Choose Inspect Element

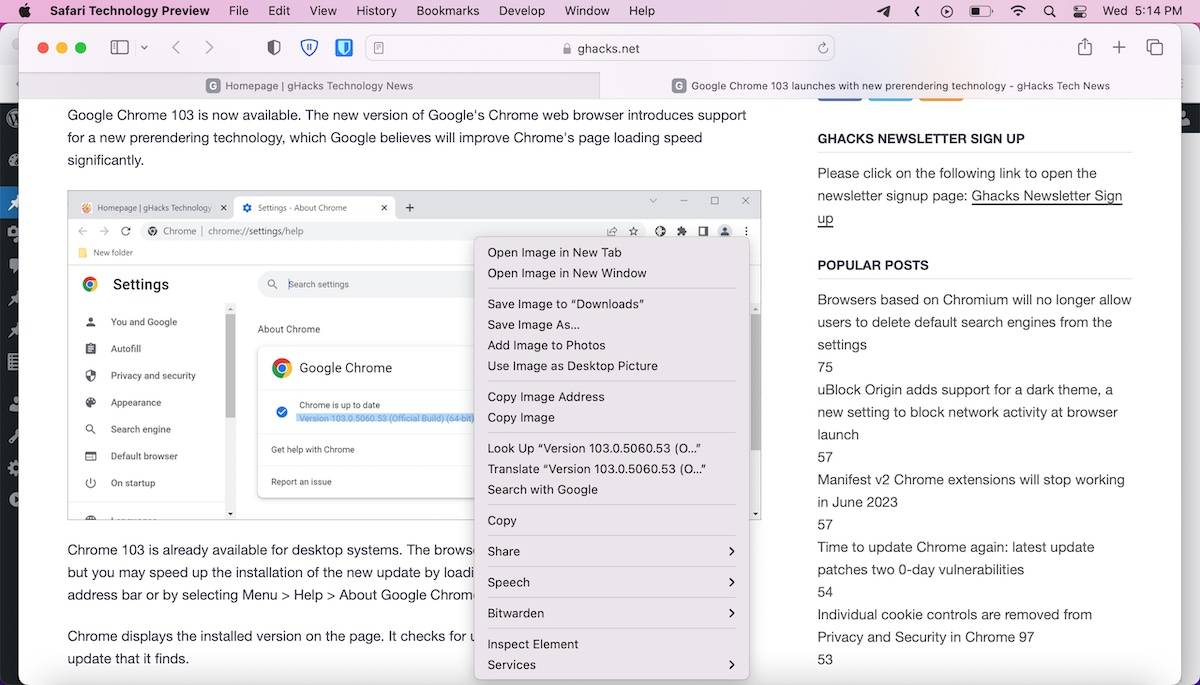tap(611, 644)
